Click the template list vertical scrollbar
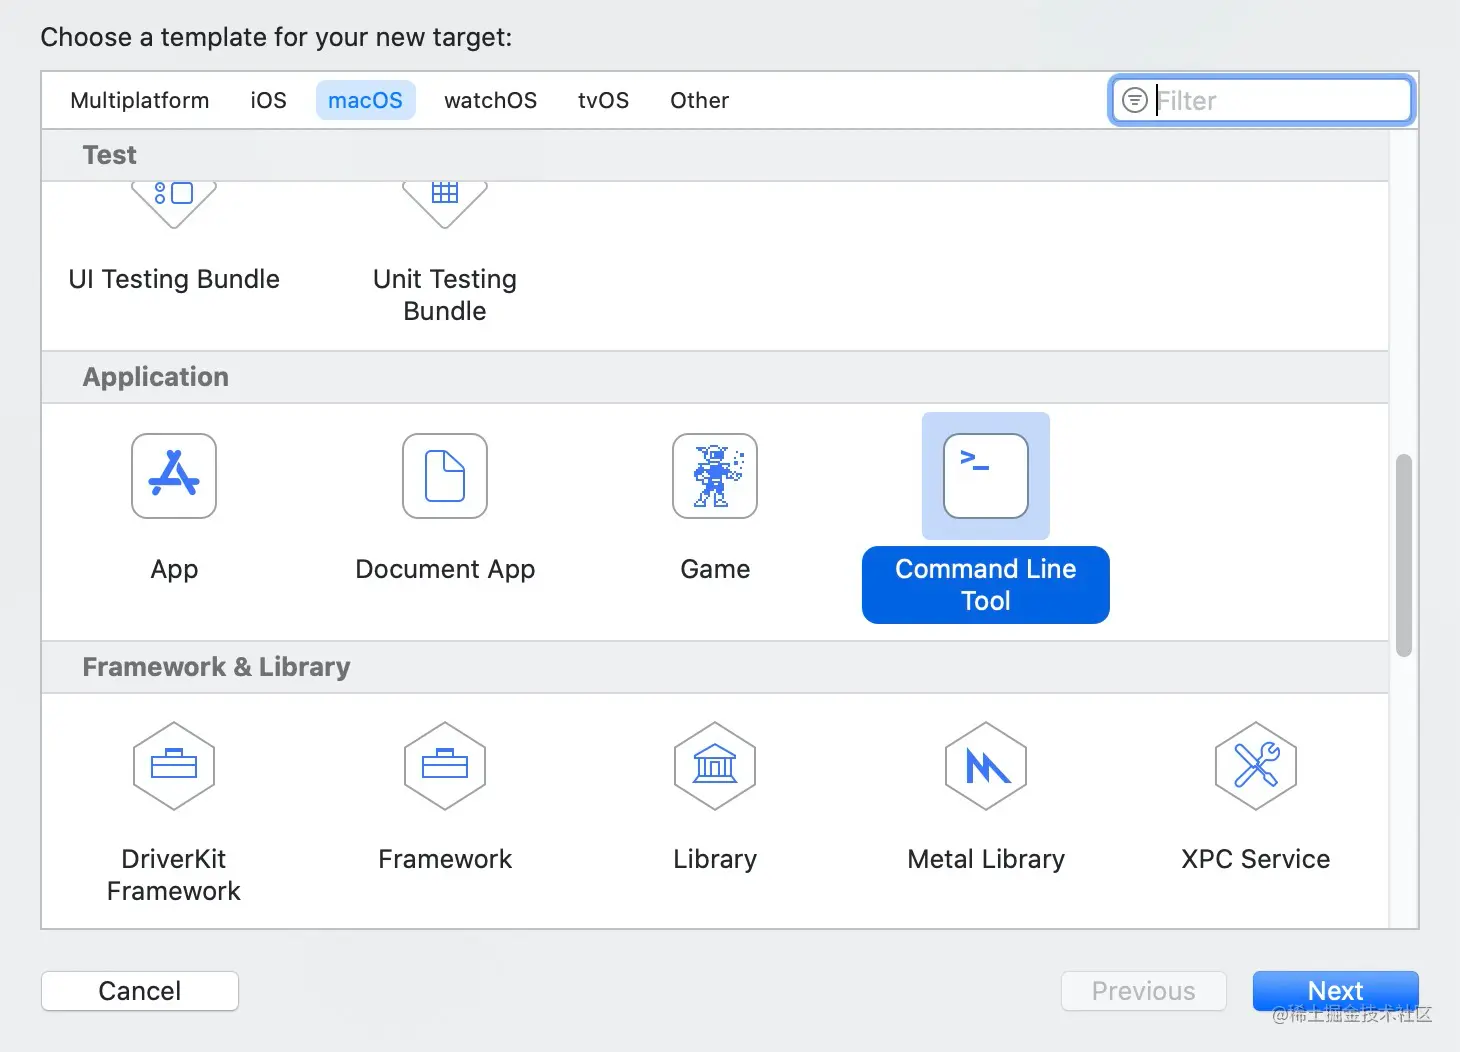 coord(1404,555)
